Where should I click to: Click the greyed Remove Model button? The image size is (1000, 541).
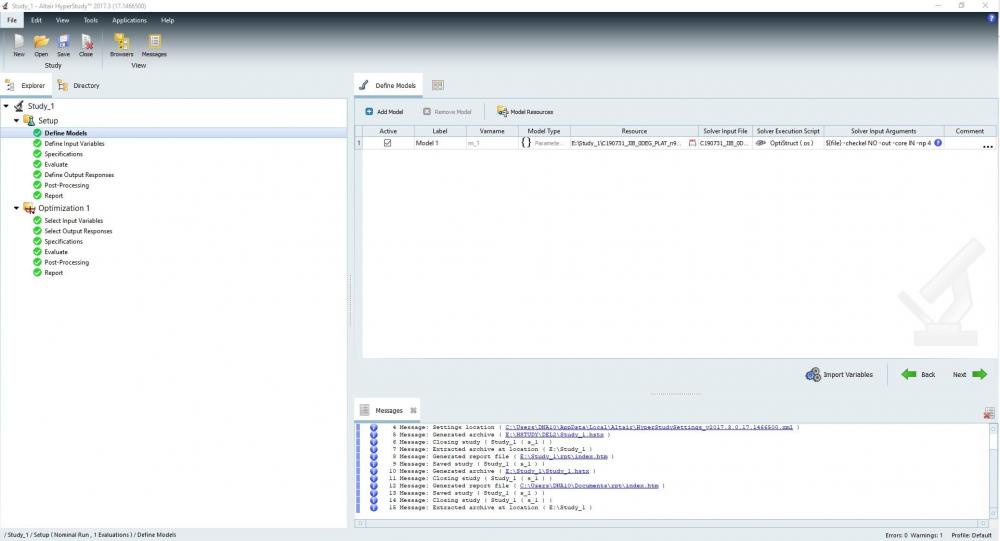click(x=446, y=112)
